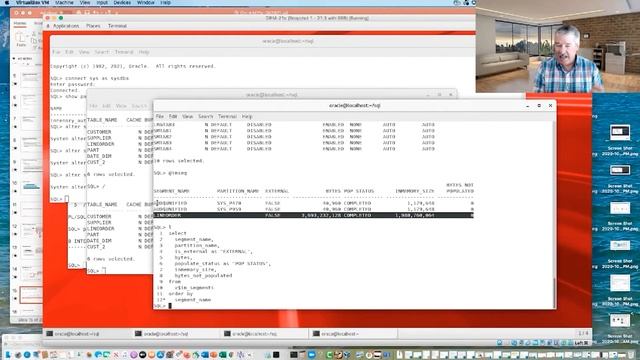Open Help menu of the front terminal
This screenshot has height=360, width=640.
247,116
